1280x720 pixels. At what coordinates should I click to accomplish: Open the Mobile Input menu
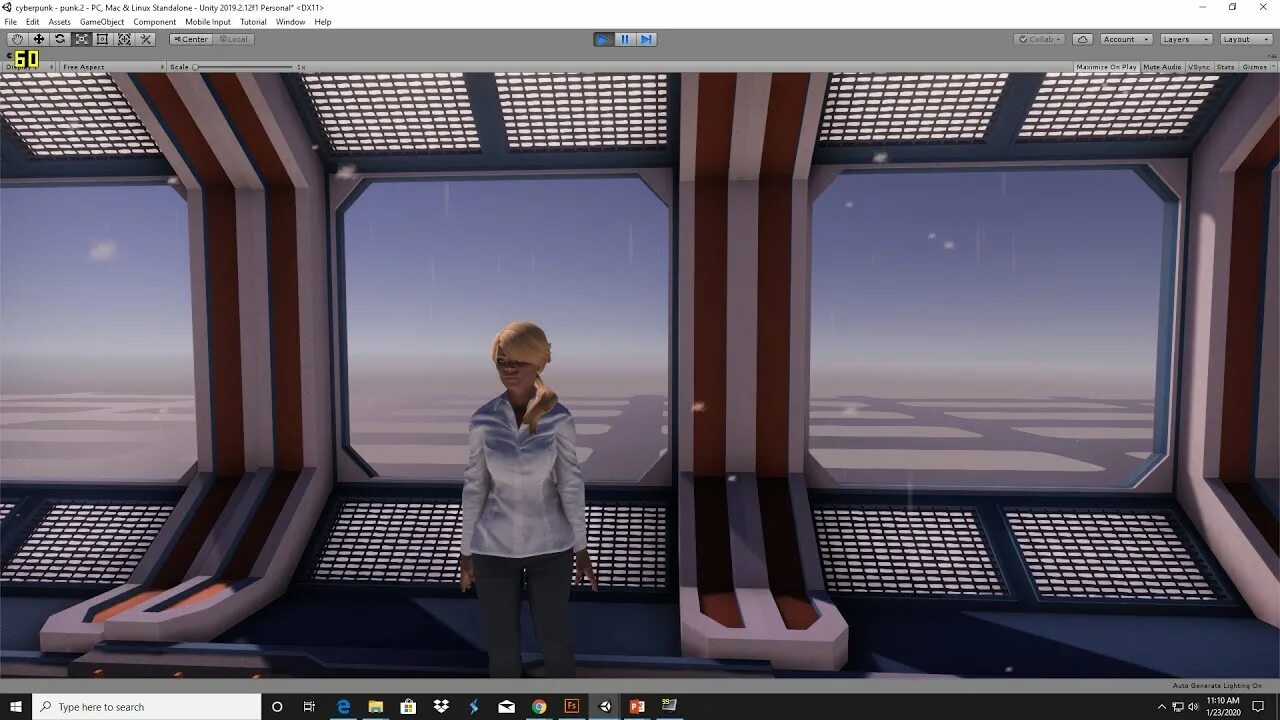coord(208,22)
